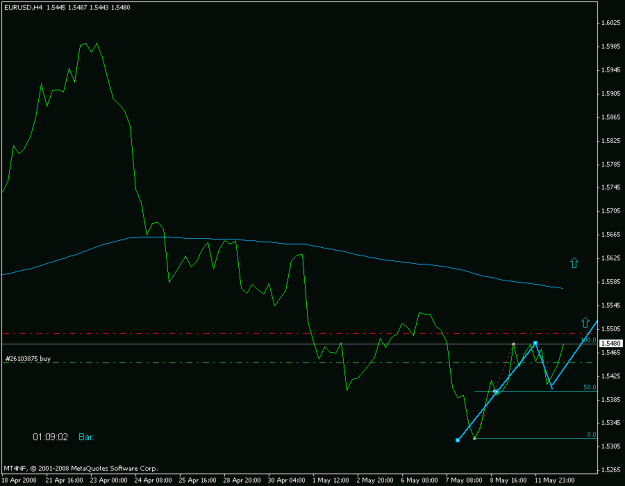Click the 30 Apr 04:00 time label
Image resolution: width=625 pixels, height=486 pixels.
coord(287,480)
